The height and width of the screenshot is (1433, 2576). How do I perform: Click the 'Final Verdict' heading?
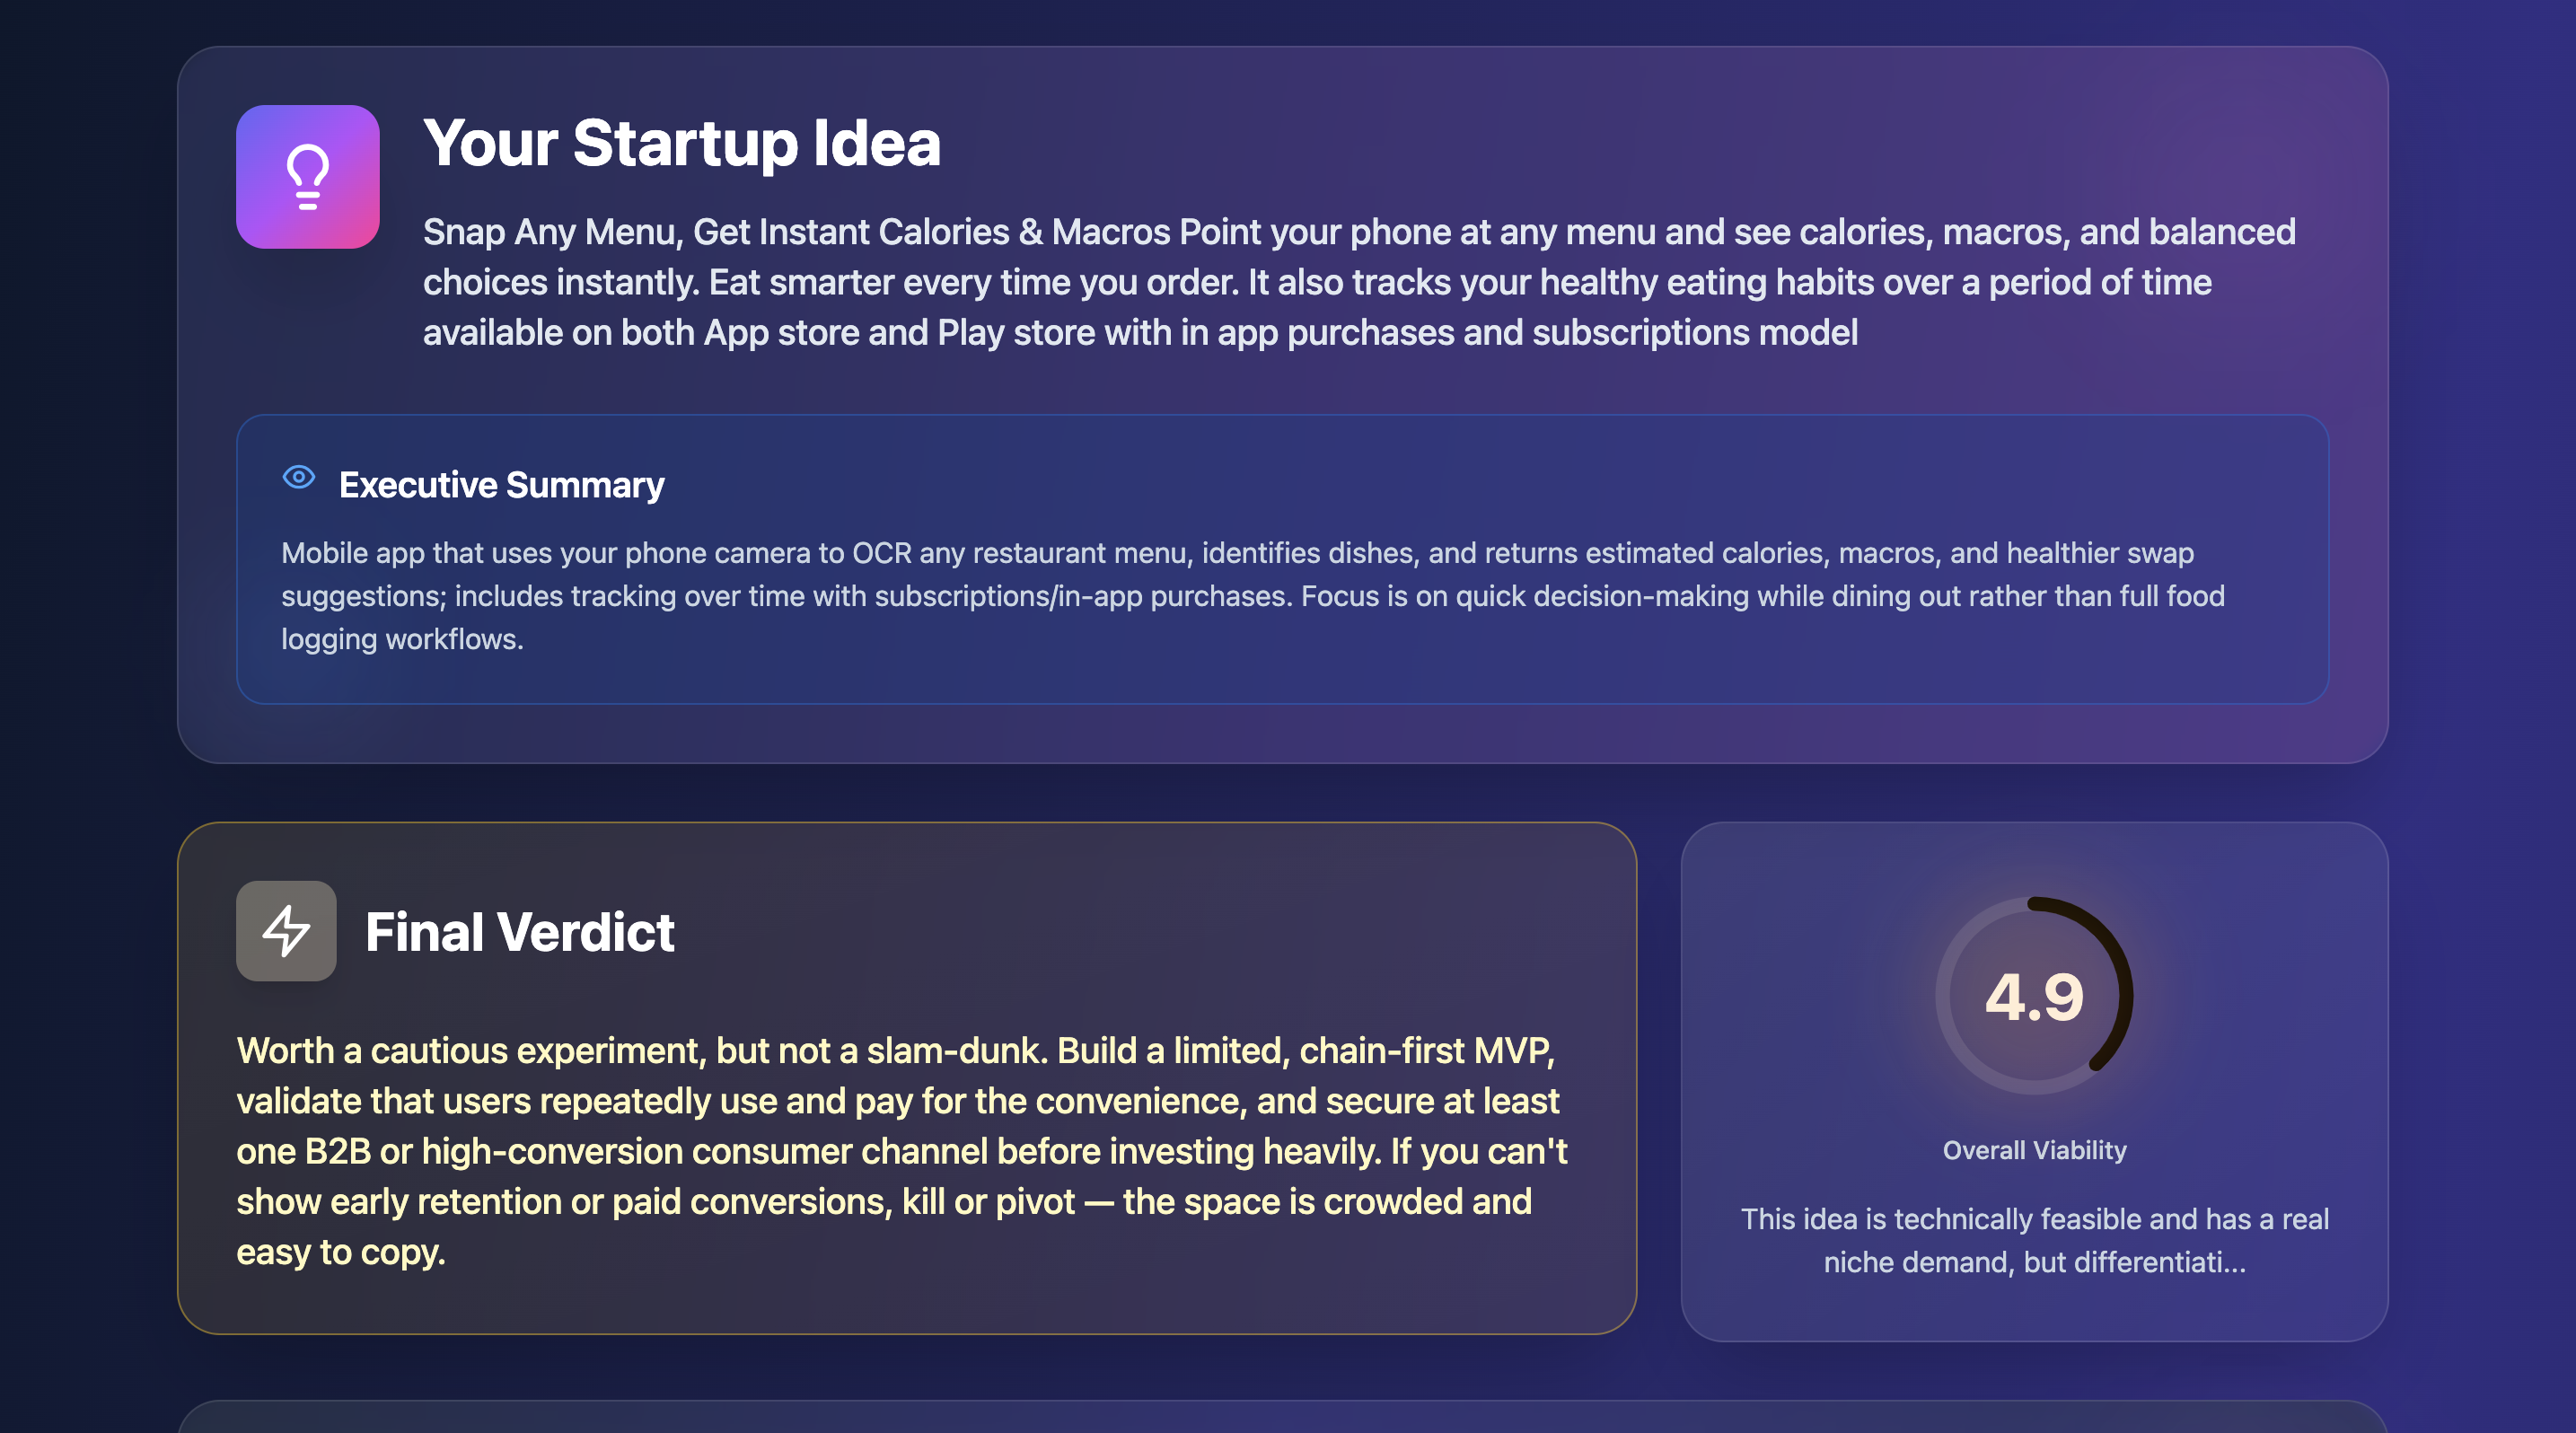click(520, 930)
